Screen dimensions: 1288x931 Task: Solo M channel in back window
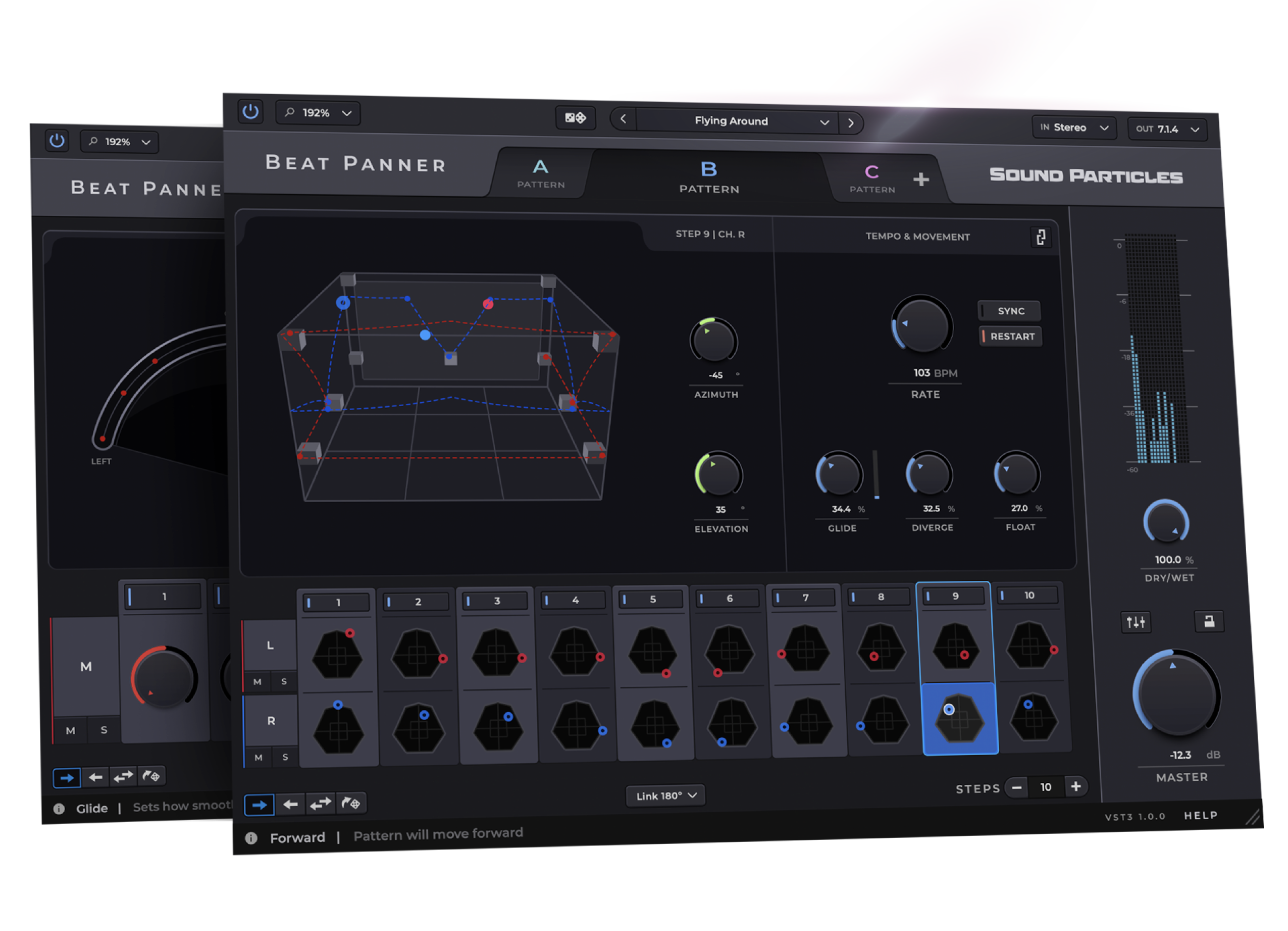click(x=104, y=731)
